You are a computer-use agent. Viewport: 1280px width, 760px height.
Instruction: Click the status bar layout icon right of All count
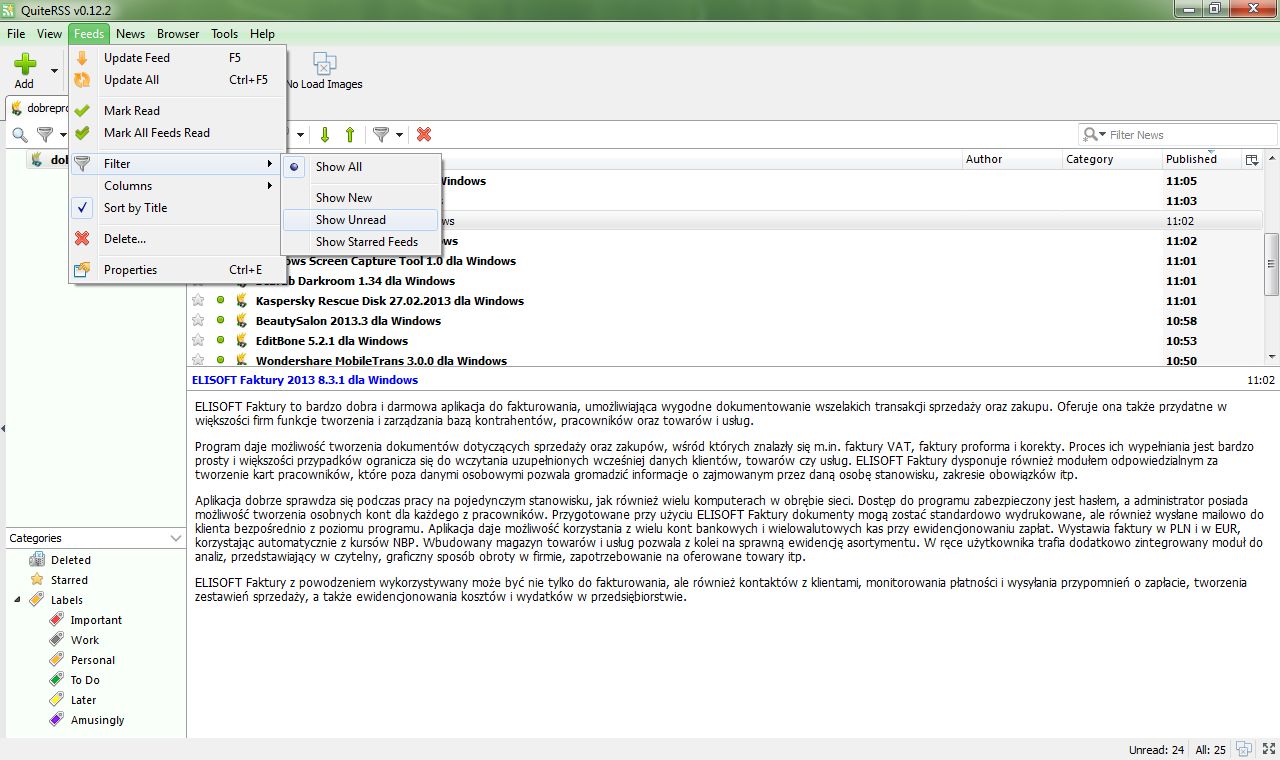(x=1243, y=749)
